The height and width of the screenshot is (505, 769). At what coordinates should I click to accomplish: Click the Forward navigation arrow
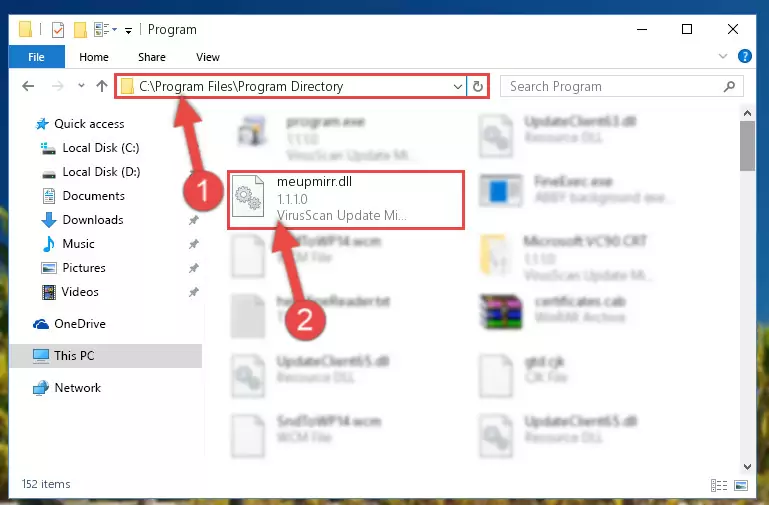pyautogui.click(x=57, y=86)
